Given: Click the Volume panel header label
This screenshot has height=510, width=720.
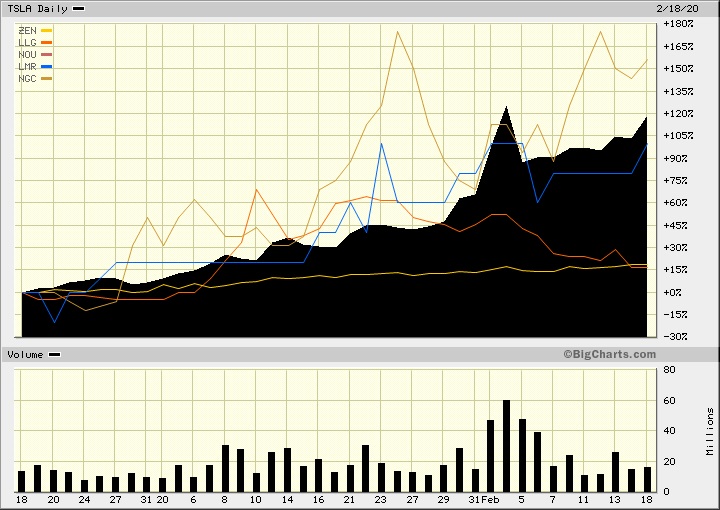Looking at the screenshot, I should click(x=25, y=355).
